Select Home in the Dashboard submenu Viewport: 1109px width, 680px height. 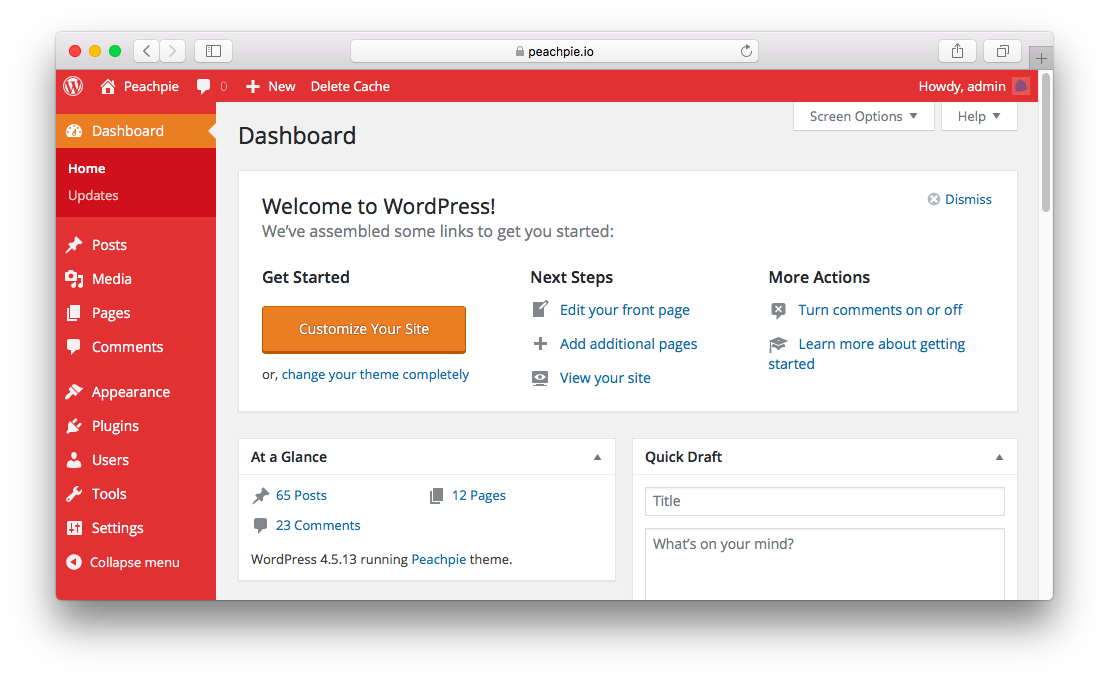click(87, 168)
